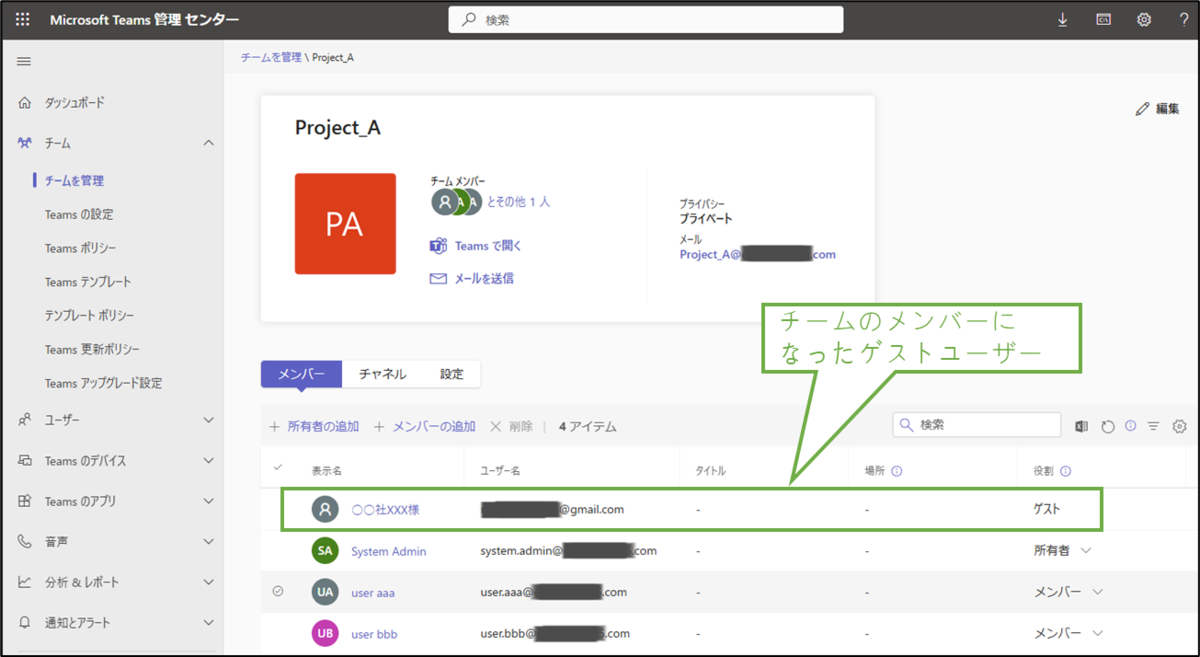Open role dropdown for user bbb
Image resolution: width=1200 pixels, height=657 pixels.
[1098, 633]
